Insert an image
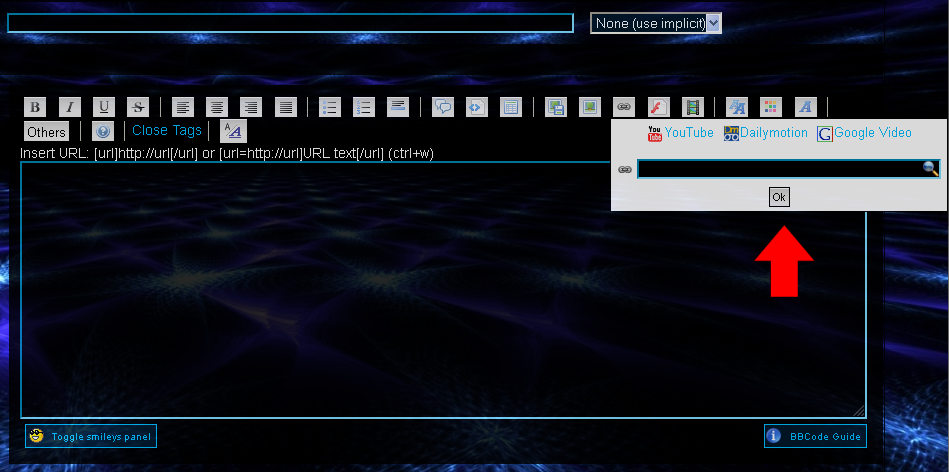The width and height of the screenshot is (949, 472). point(589,108)
